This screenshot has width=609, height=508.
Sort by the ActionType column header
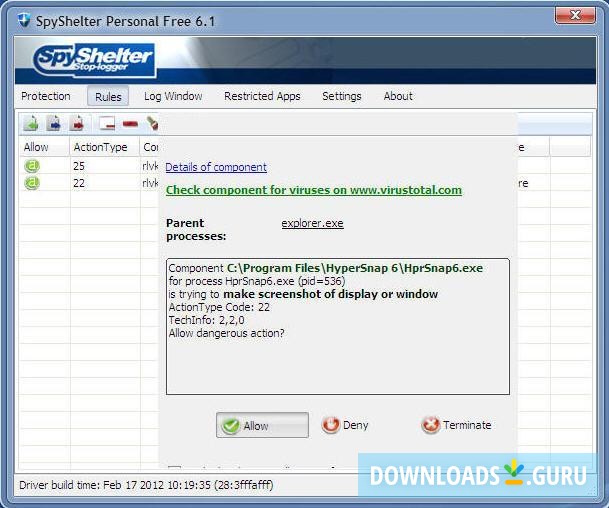104,147
